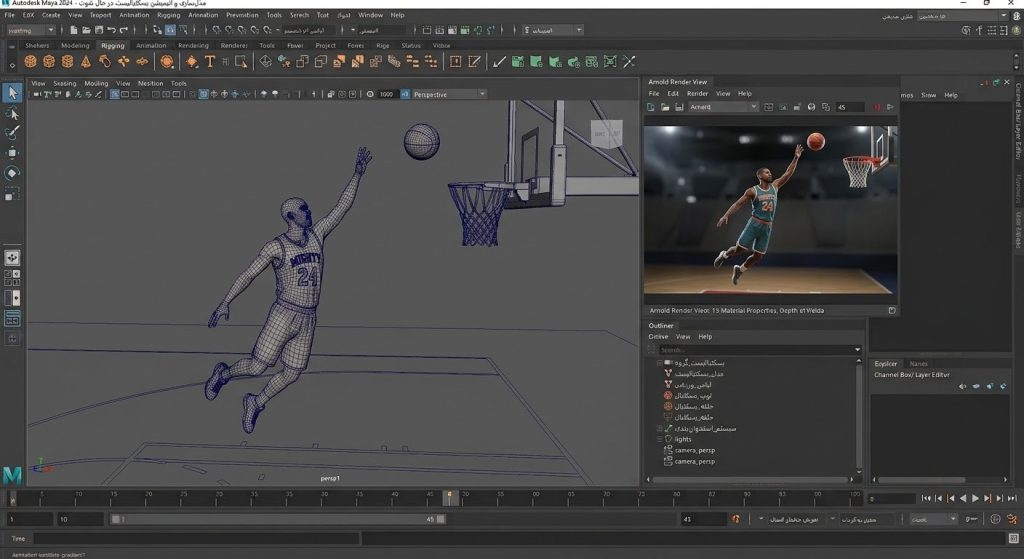Click the Go to start playback button

point(926,498)
